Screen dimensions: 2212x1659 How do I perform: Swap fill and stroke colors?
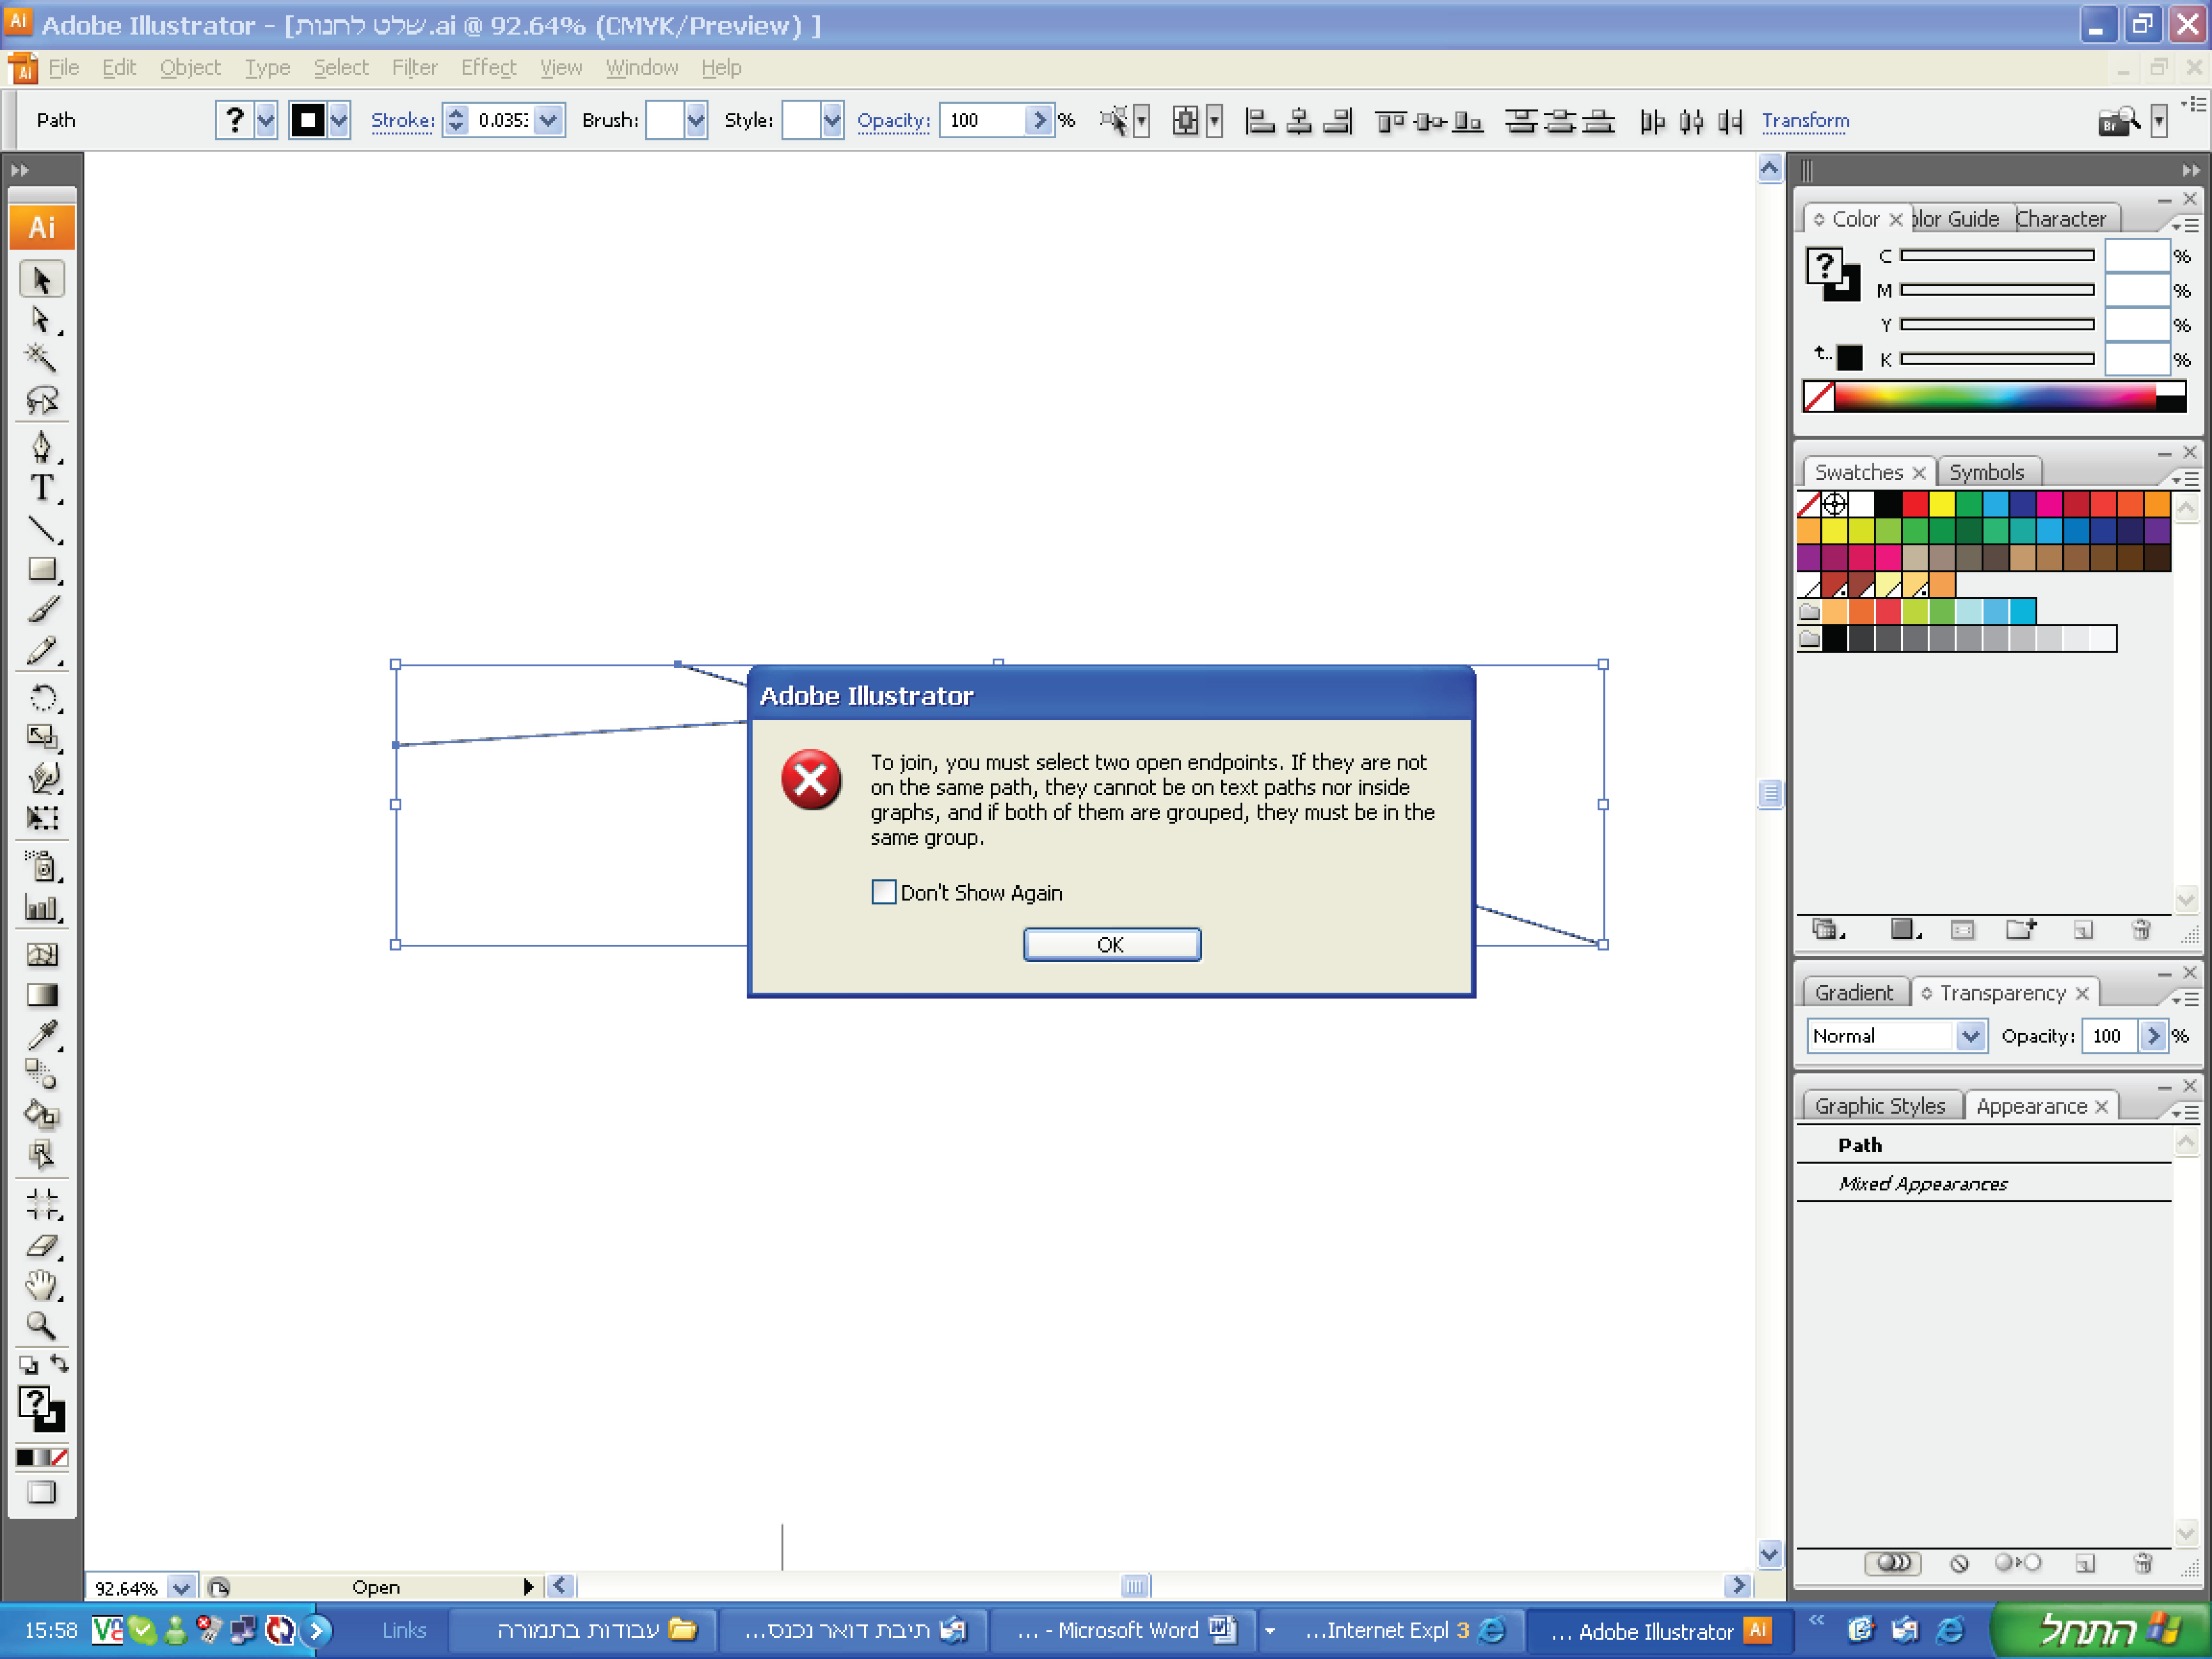[x=59, y=1364]
